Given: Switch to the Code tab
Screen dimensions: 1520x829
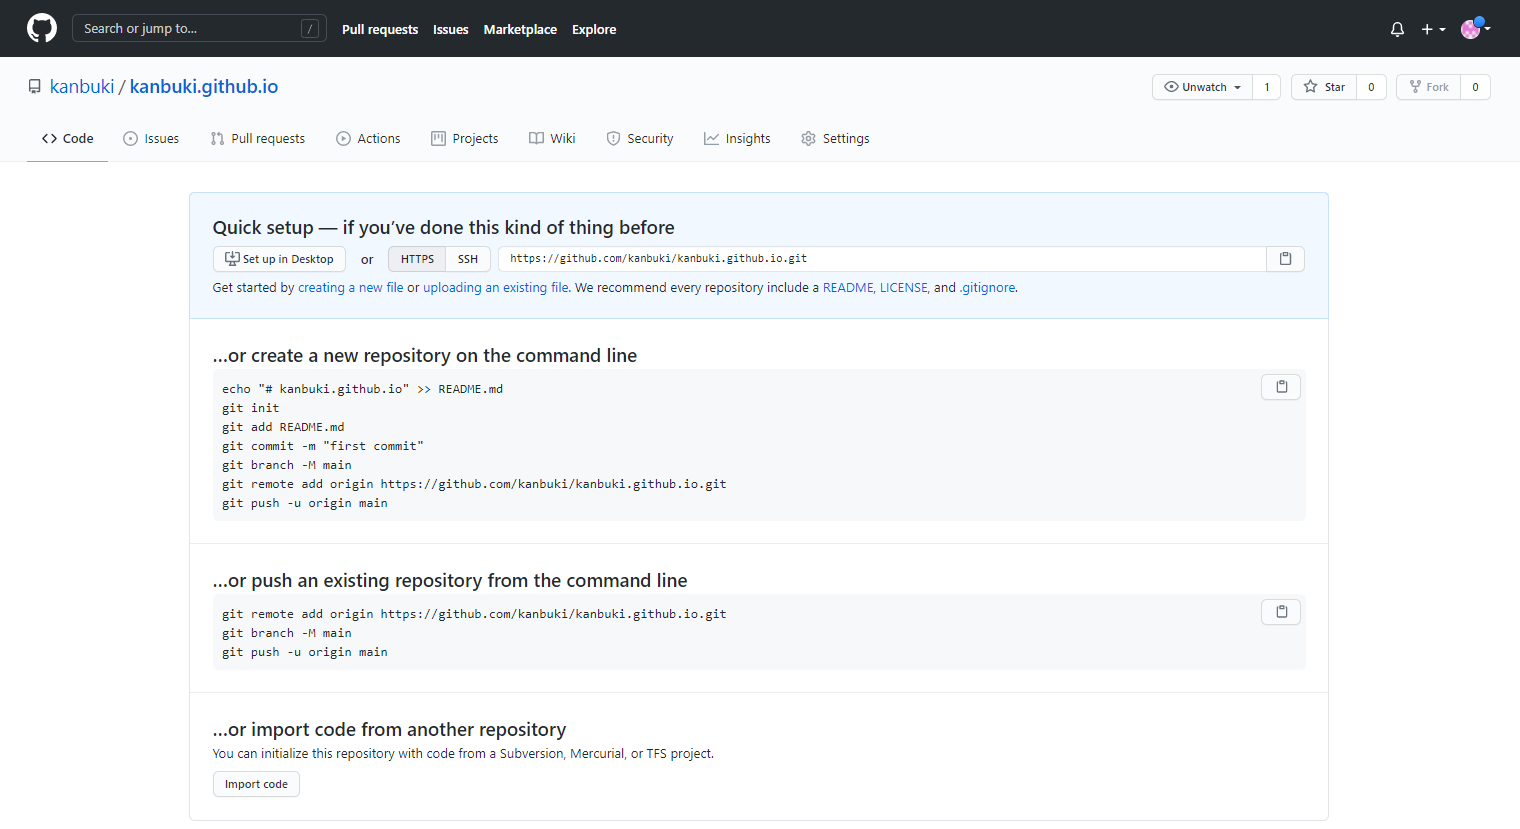Looking at the screenshot, I should click(67, 139).
